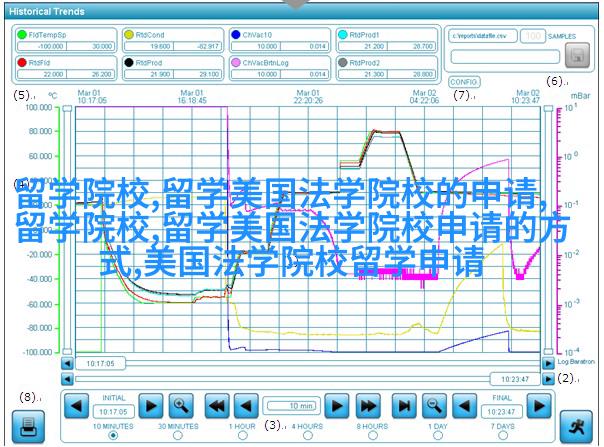Open the CONFIG button
Screen dimensions: 604x447
(x=464, y=82)
